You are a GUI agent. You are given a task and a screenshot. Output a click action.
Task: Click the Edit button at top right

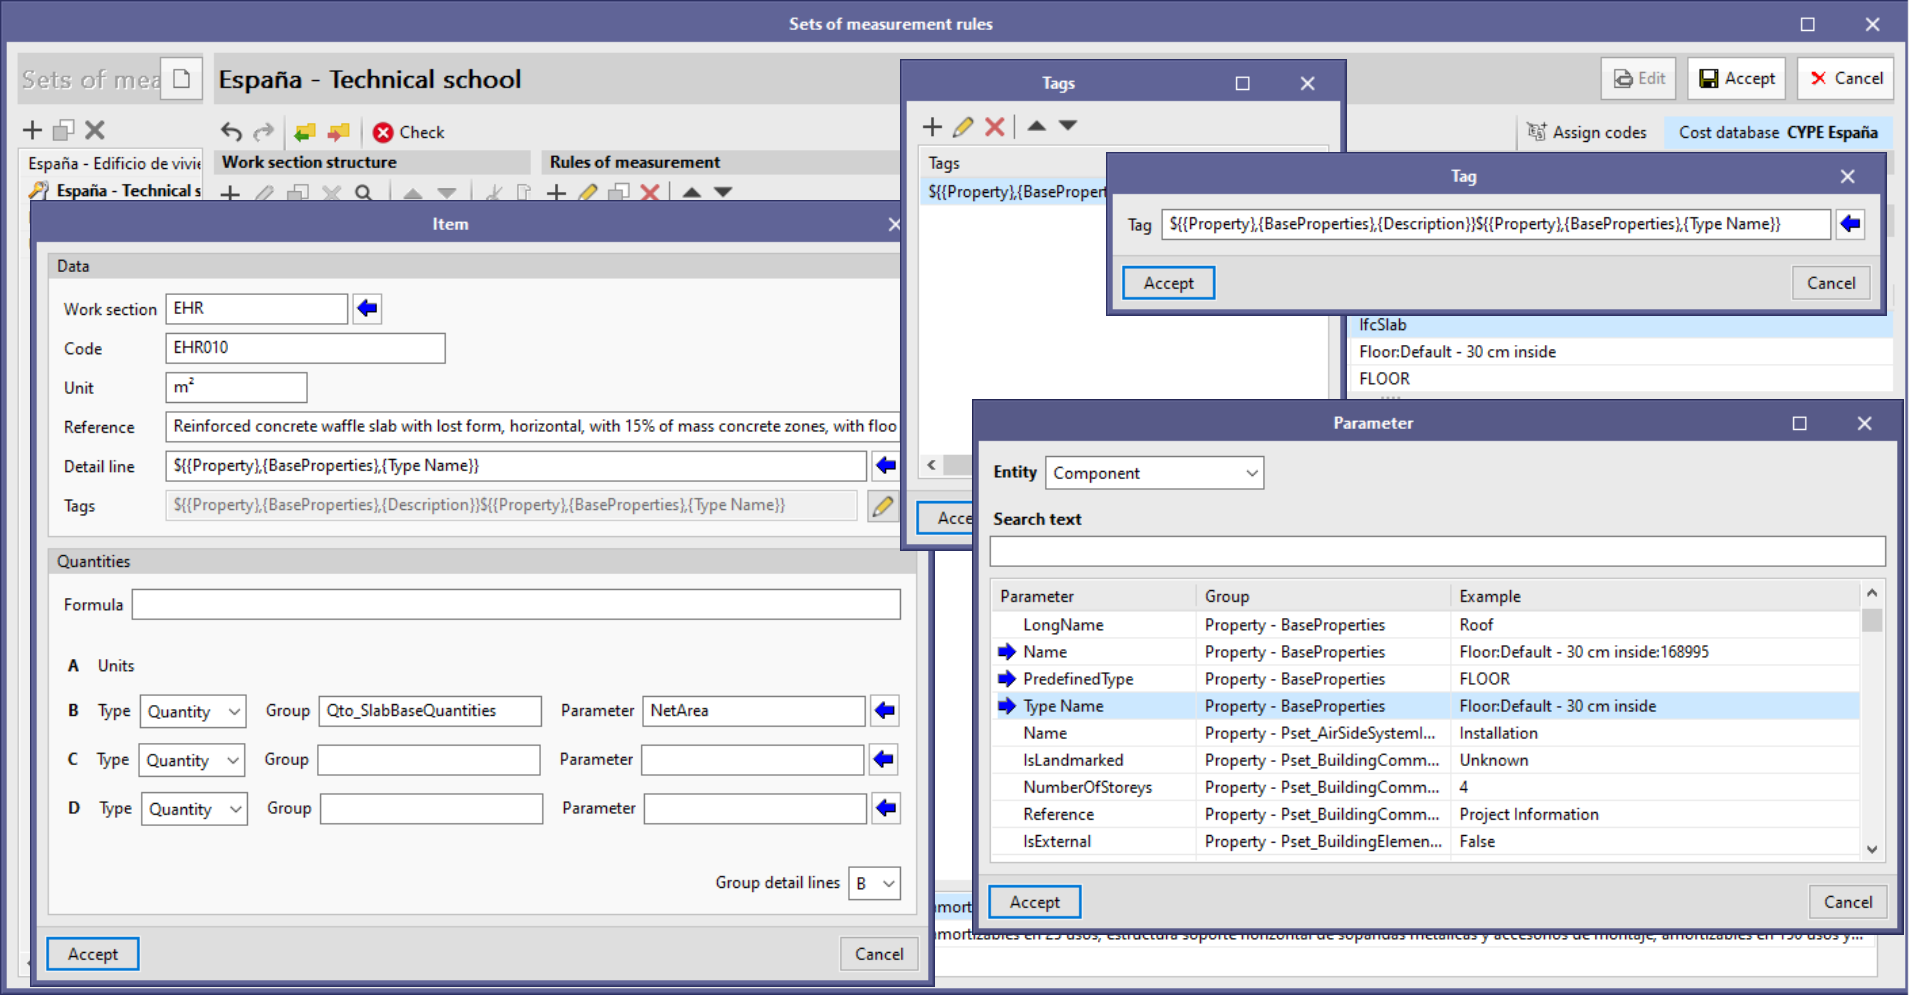1640,78
